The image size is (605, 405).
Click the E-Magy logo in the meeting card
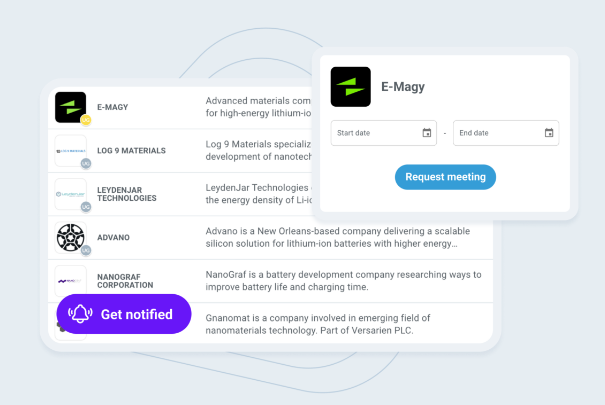(350, 87)
